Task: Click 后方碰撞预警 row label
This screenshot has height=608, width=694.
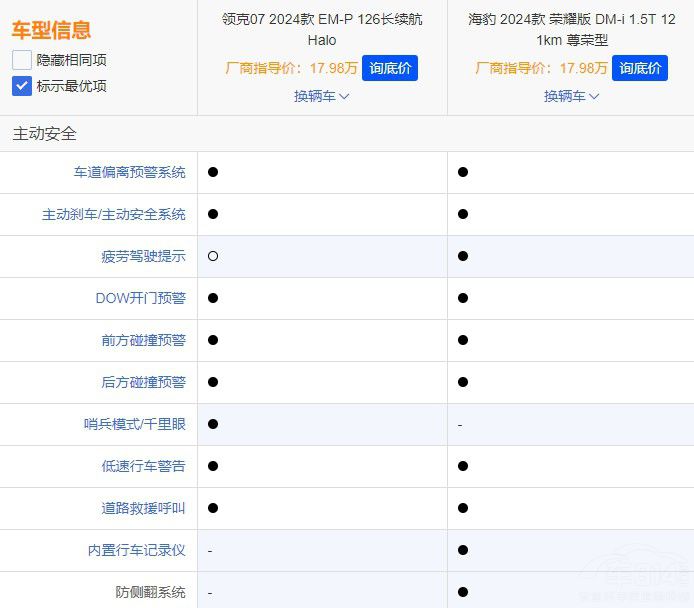Action: coord(143,382)
